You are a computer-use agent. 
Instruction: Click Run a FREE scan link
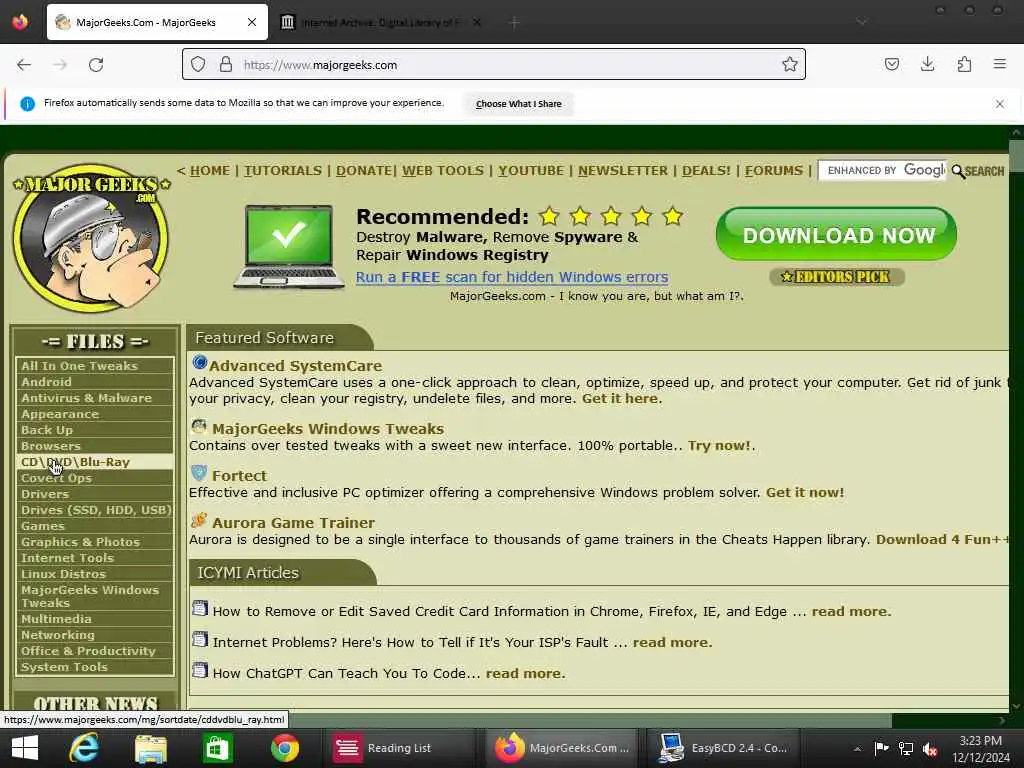pos(512,277)
